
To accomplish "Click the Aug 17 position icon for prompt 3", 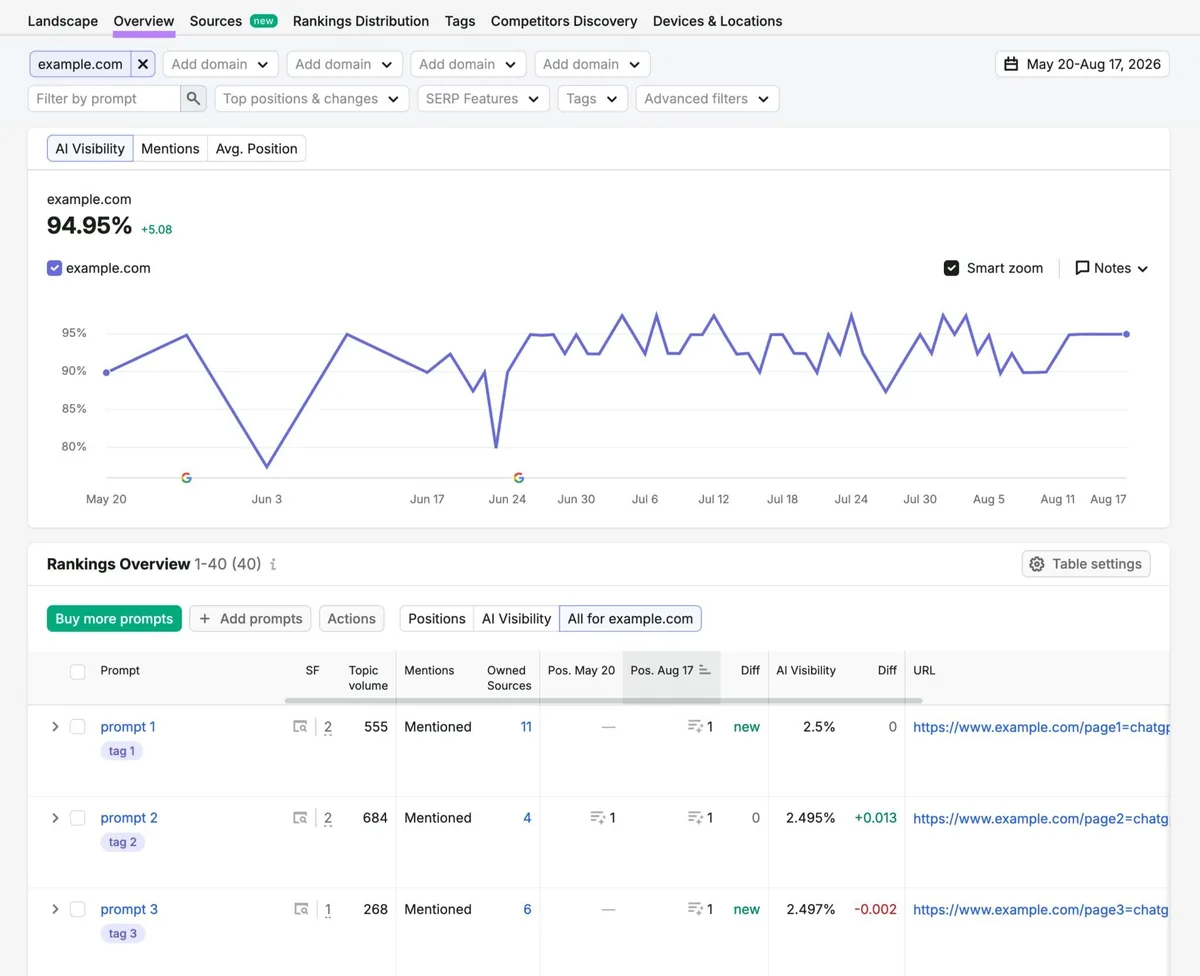I will click(695, 909).
